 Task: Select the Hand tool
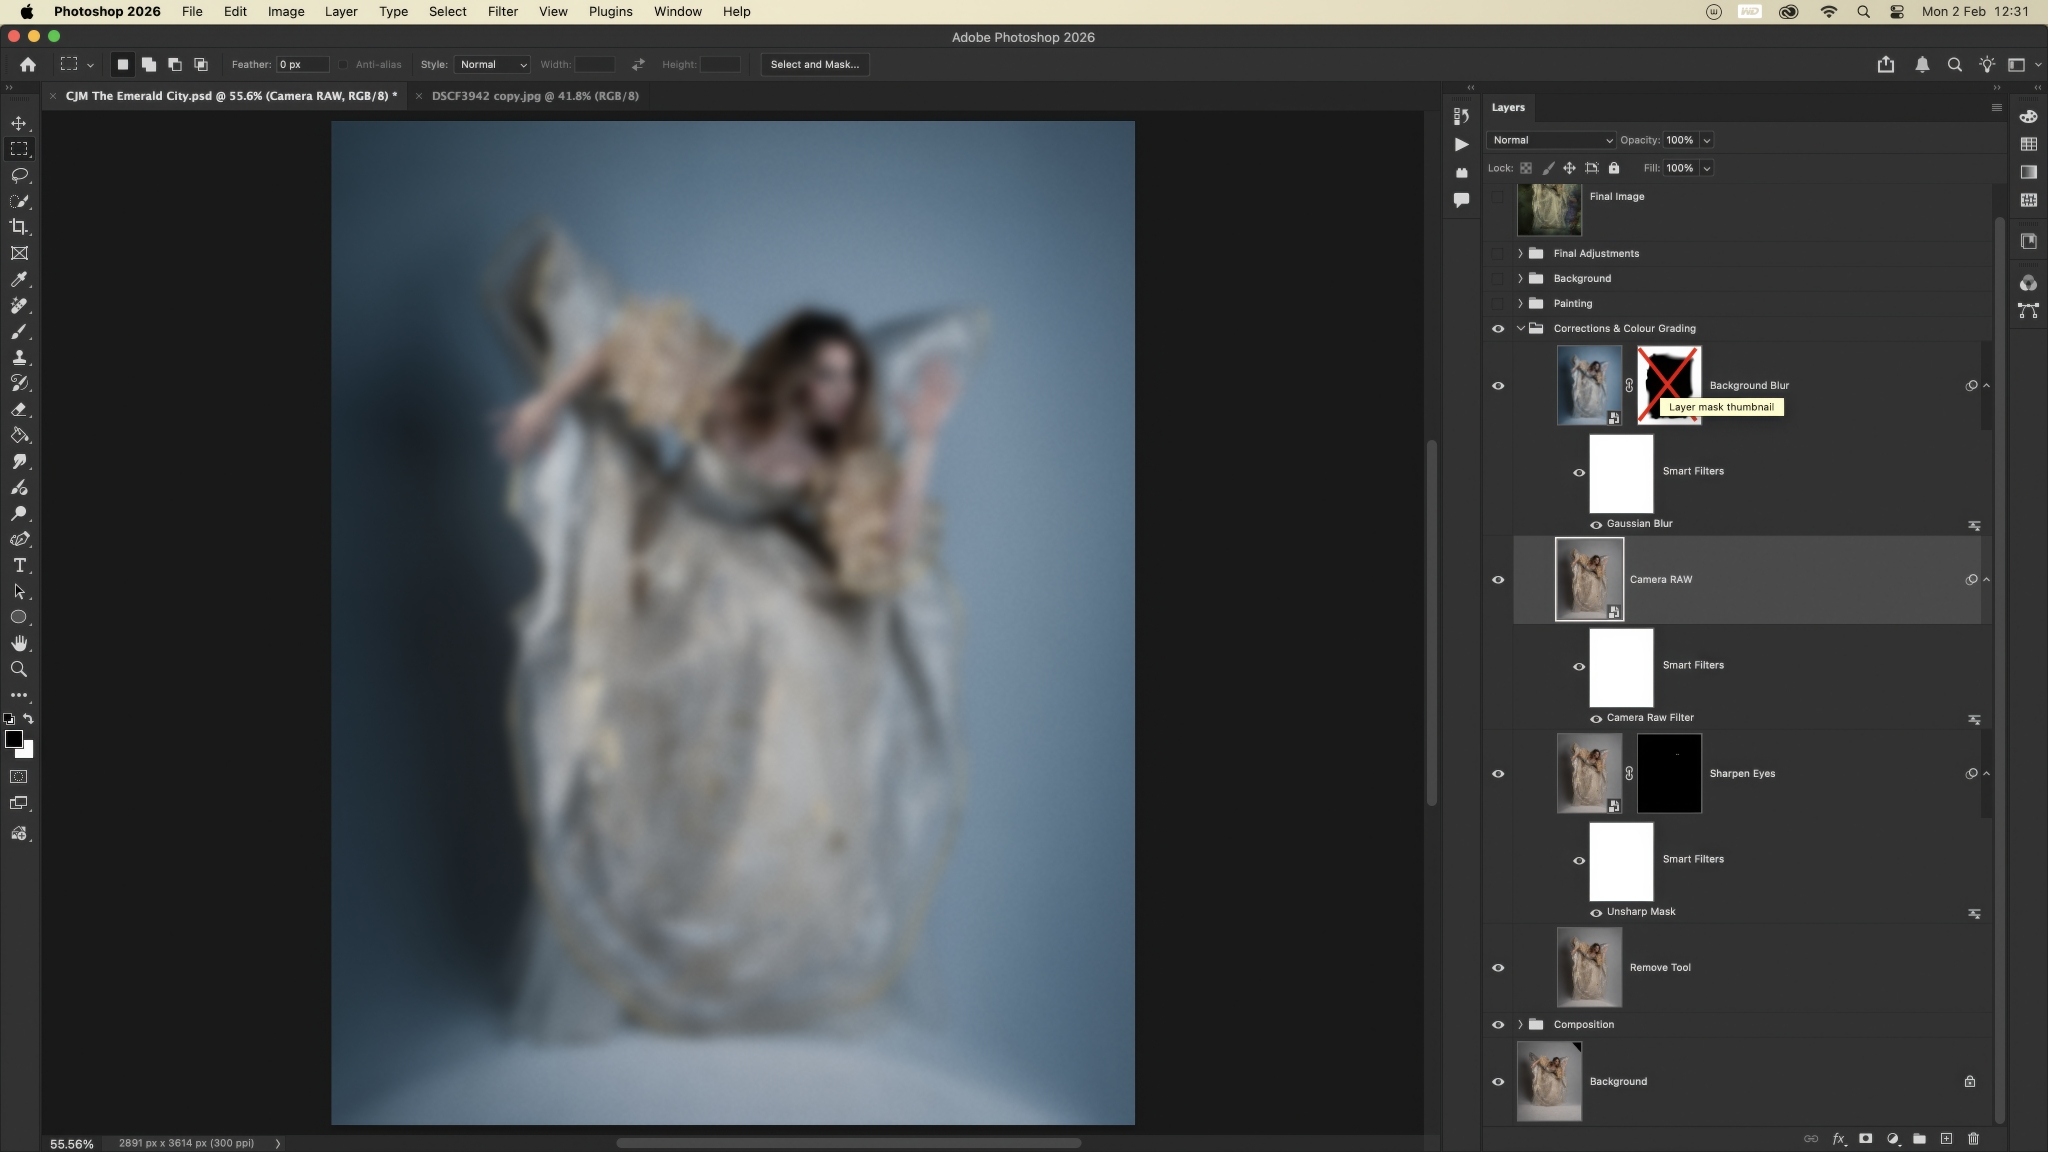click(x=19, y=643)
